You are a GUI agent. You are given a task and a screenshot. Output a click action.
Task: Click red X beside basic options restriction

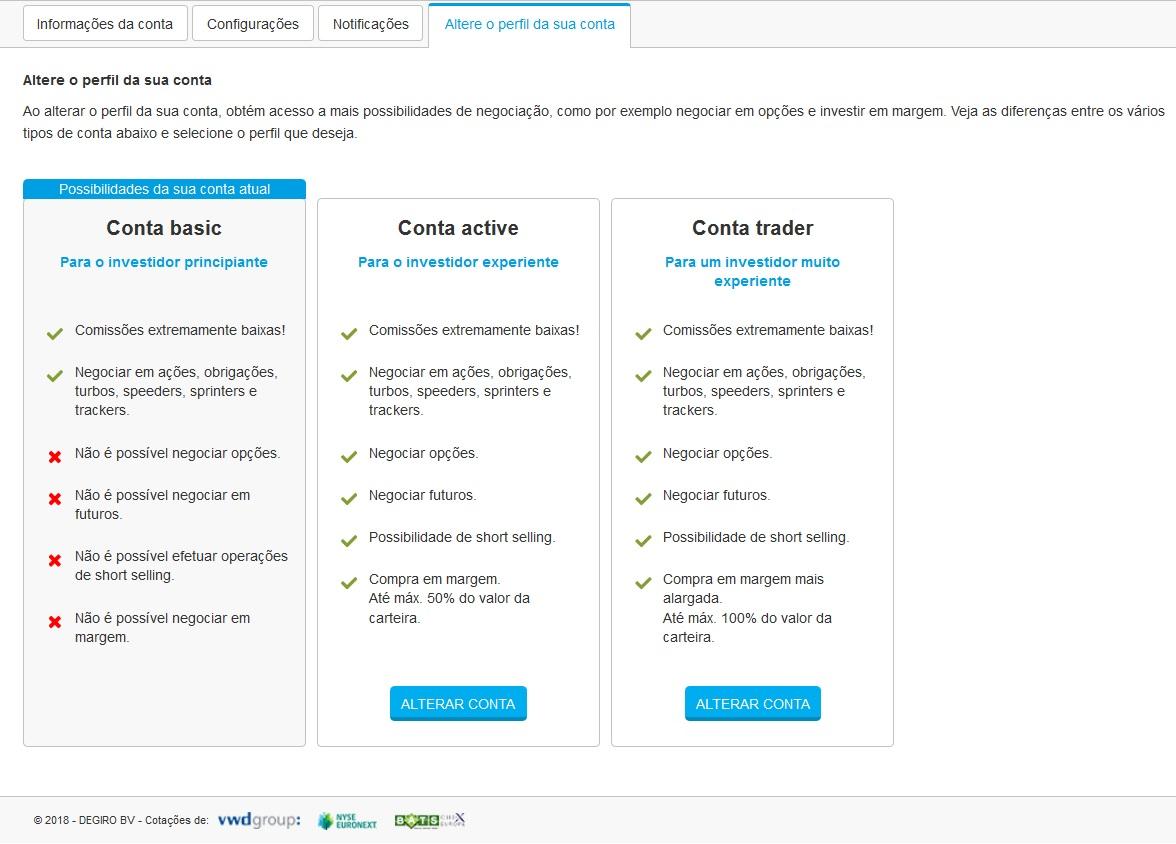[55, 457]
